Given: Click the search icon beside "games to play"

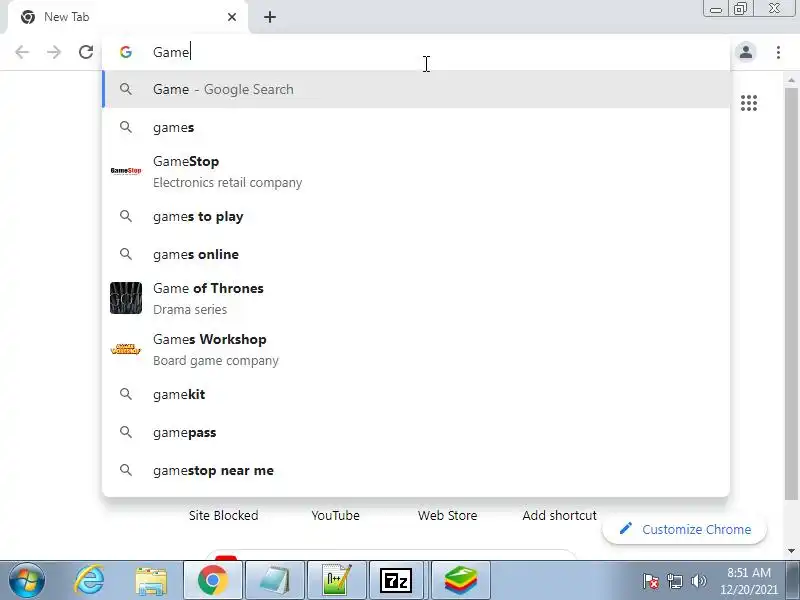Looking at the screenshot, I should [126, 216].
